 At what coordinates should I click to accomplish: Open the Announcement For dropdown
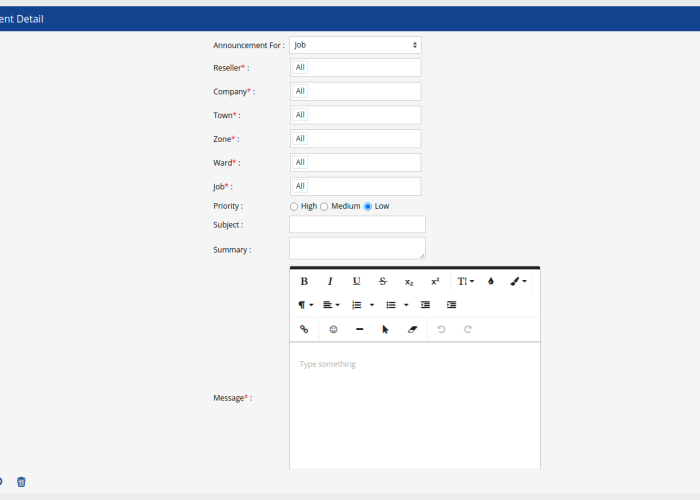pos(355,45)
